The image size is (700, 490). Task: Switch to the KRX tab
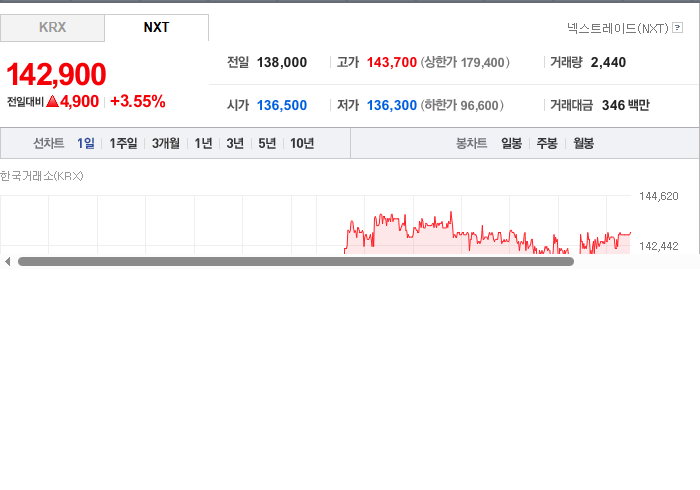point(52,28)
